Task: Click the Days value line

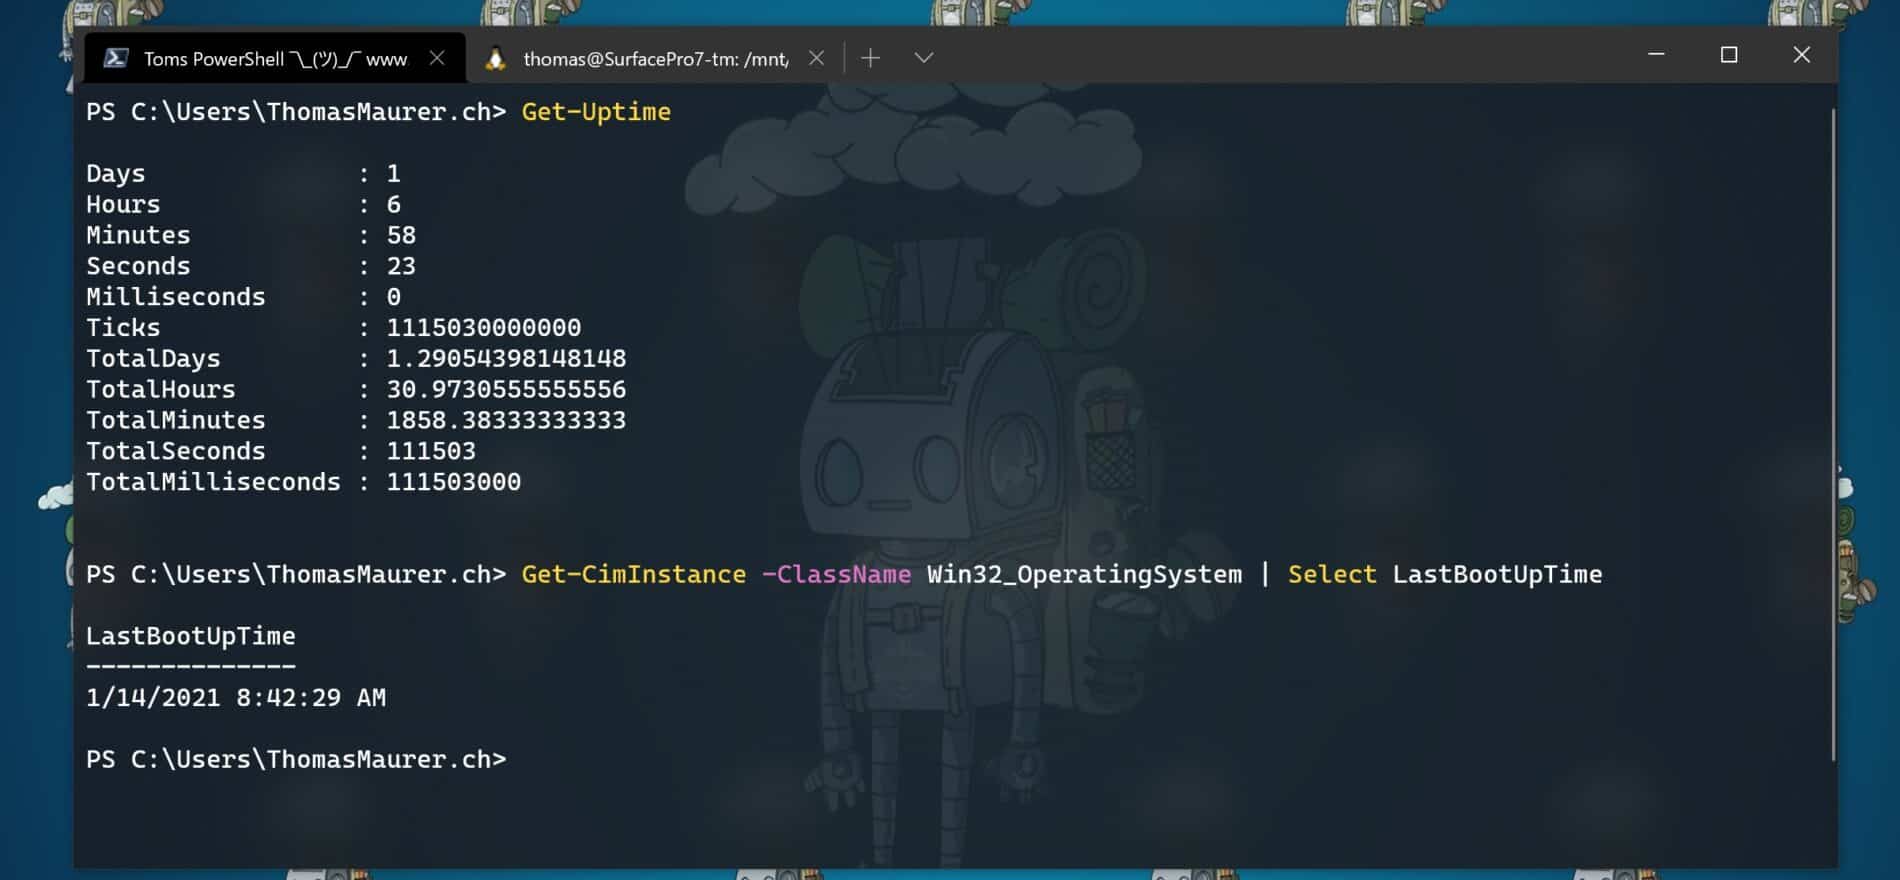Action: pyautogui.click(x=243, y=174)
